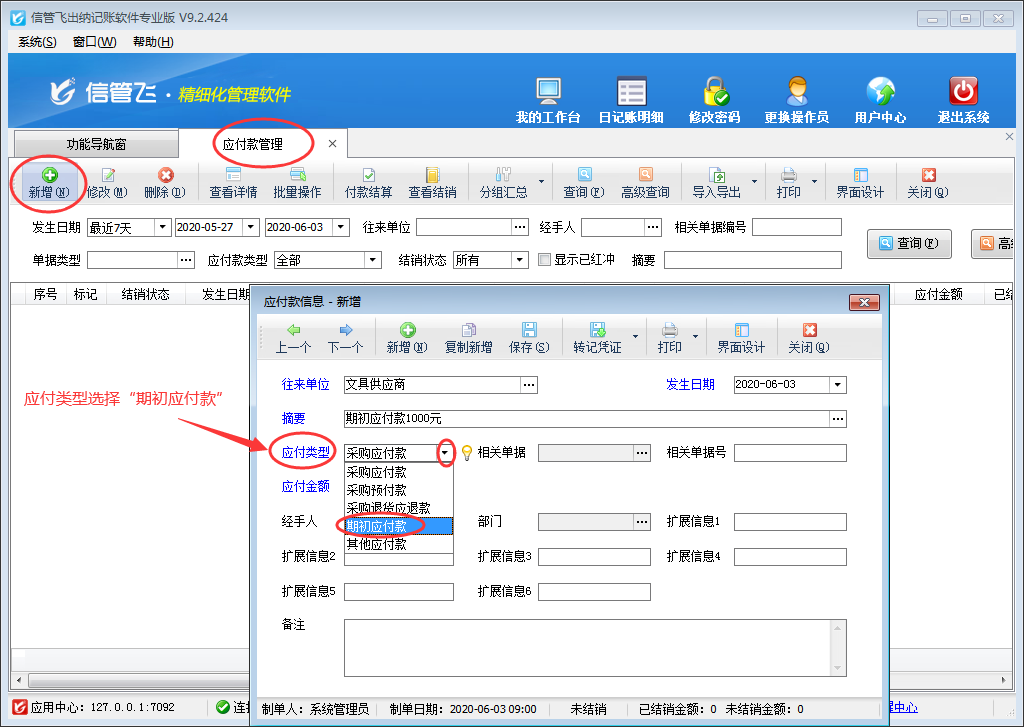This screenshot has width=1024, height=727.
Task: Open the 日记账明细 icon
Action: tap(630, 99)
